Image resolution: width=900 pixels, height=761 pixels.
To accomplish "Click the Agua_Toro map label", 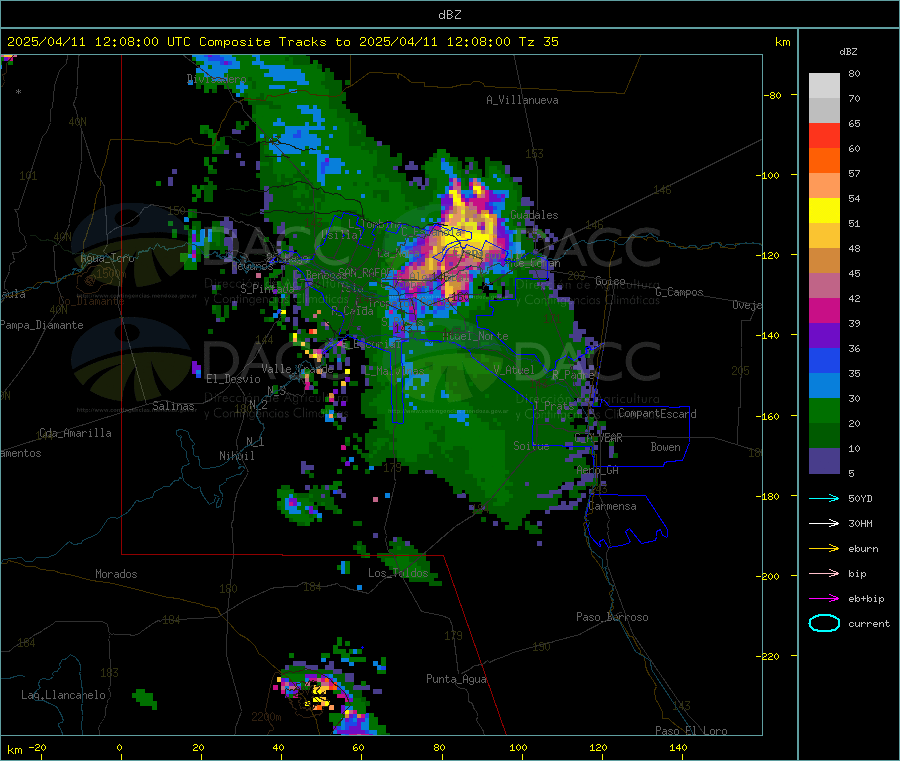I will coord(107,258).
